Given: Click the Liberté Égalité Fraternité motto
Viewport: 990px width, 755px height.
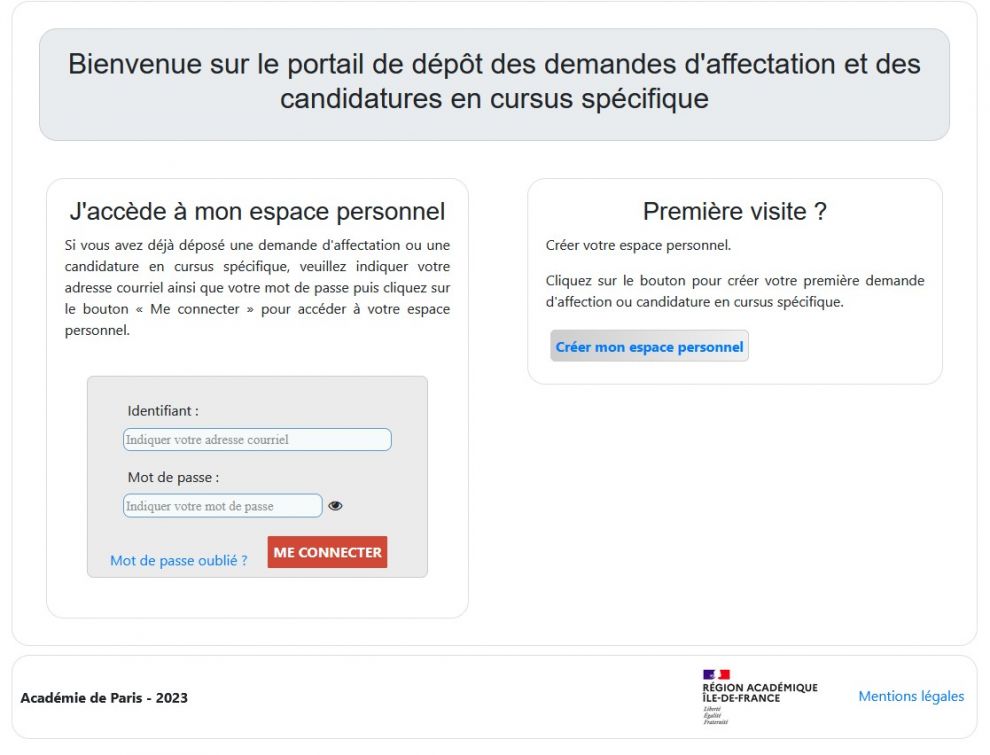Looking at the screenshot, I should coord(715,715).
